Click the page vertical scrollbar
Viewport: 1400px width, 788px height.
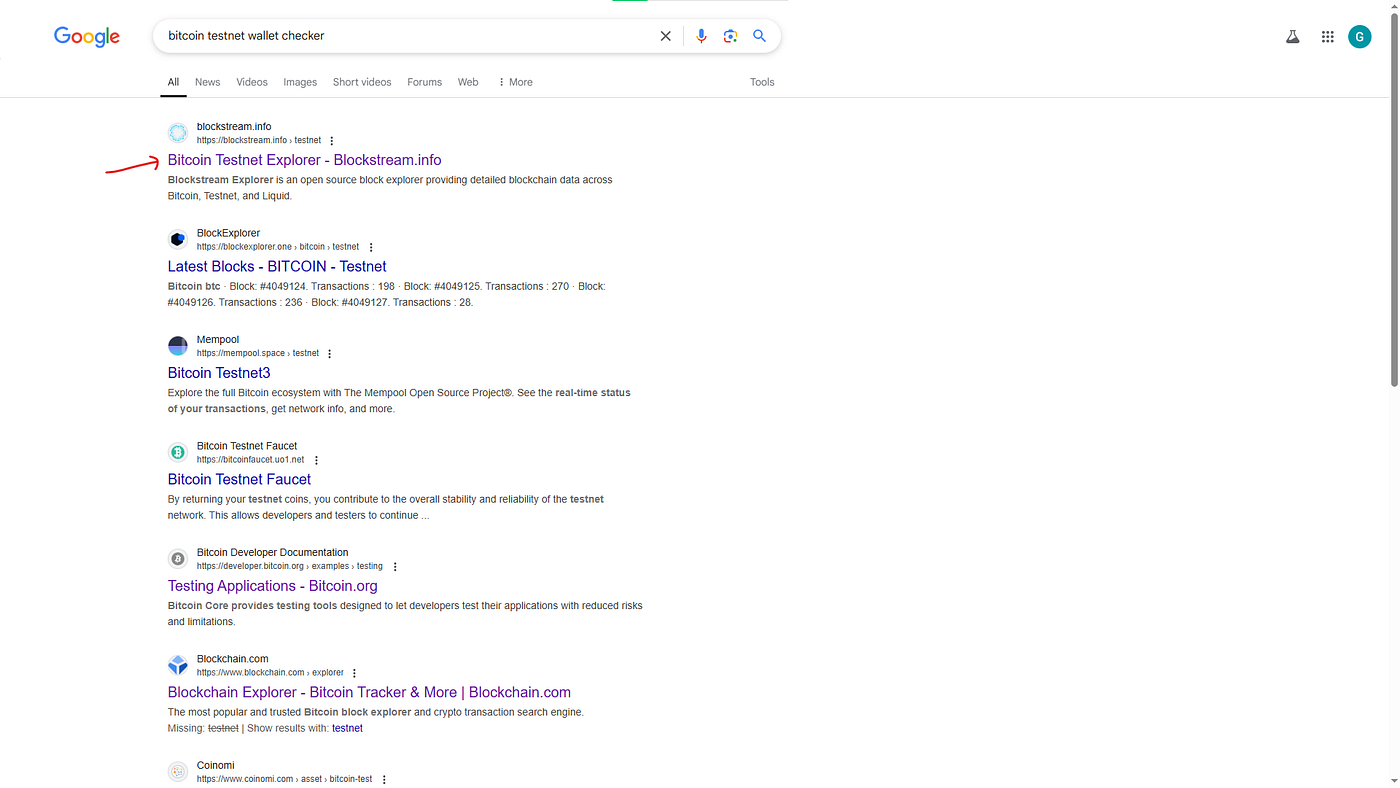click(1393, 200)
